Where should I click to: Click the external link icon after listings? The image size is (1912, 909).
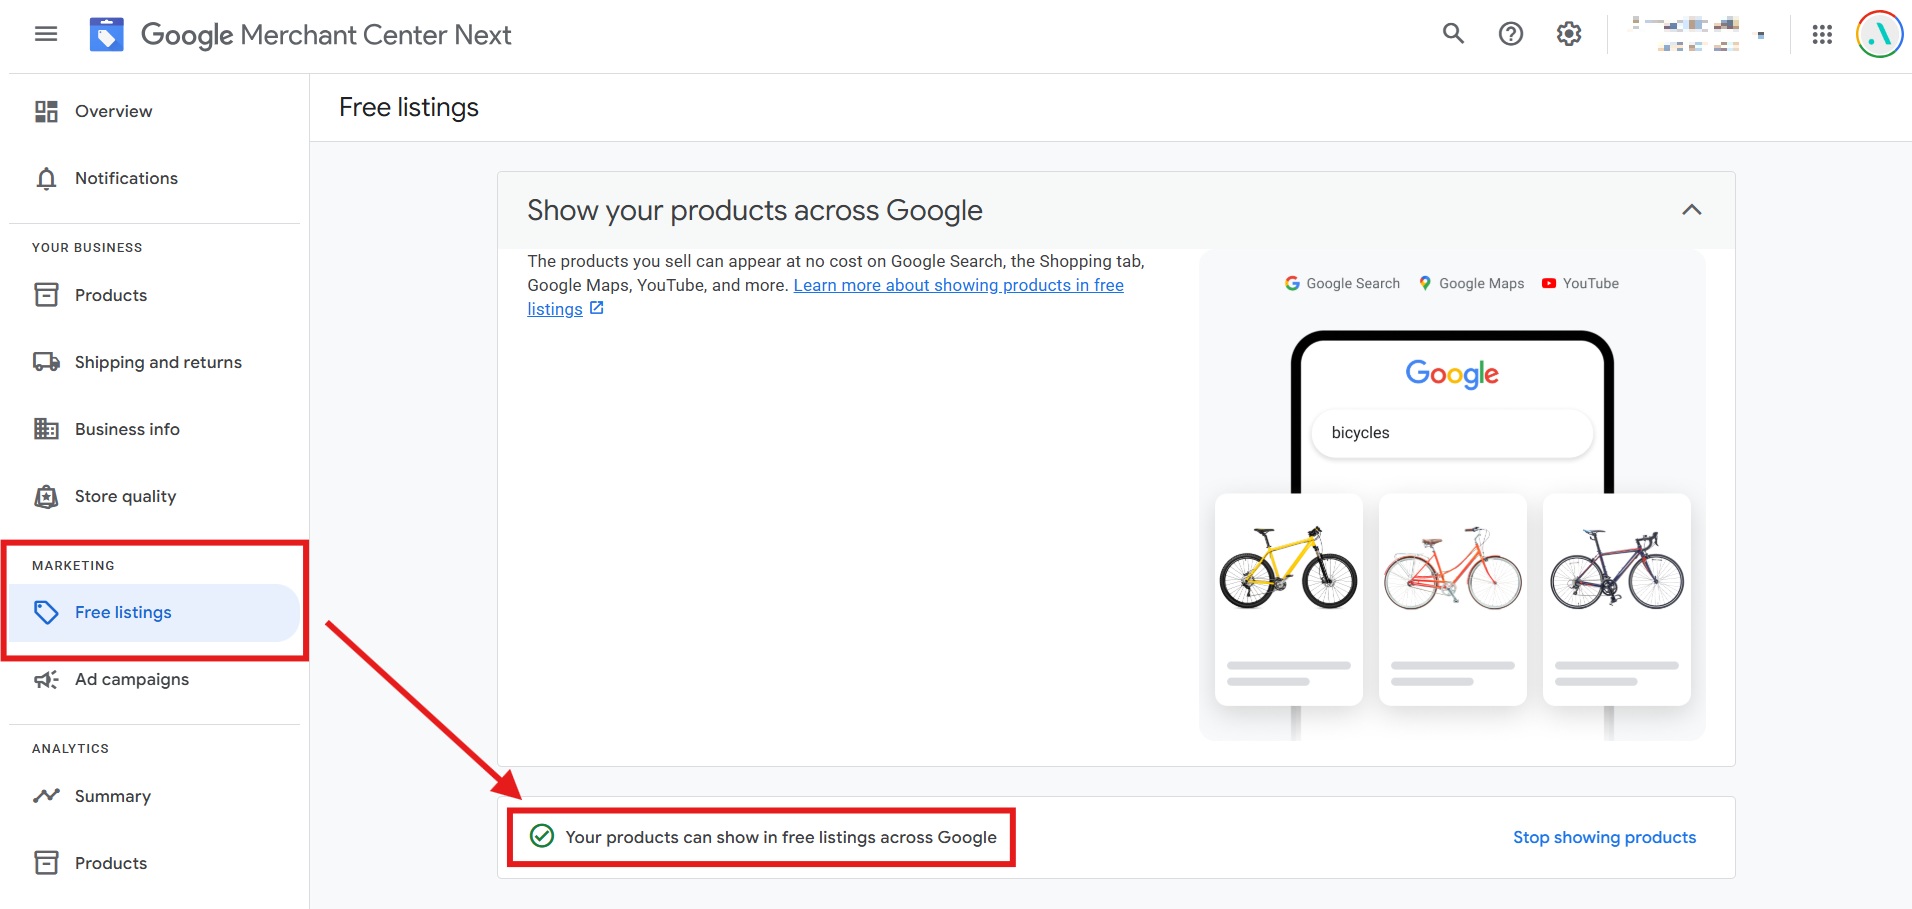click(597, 308)
